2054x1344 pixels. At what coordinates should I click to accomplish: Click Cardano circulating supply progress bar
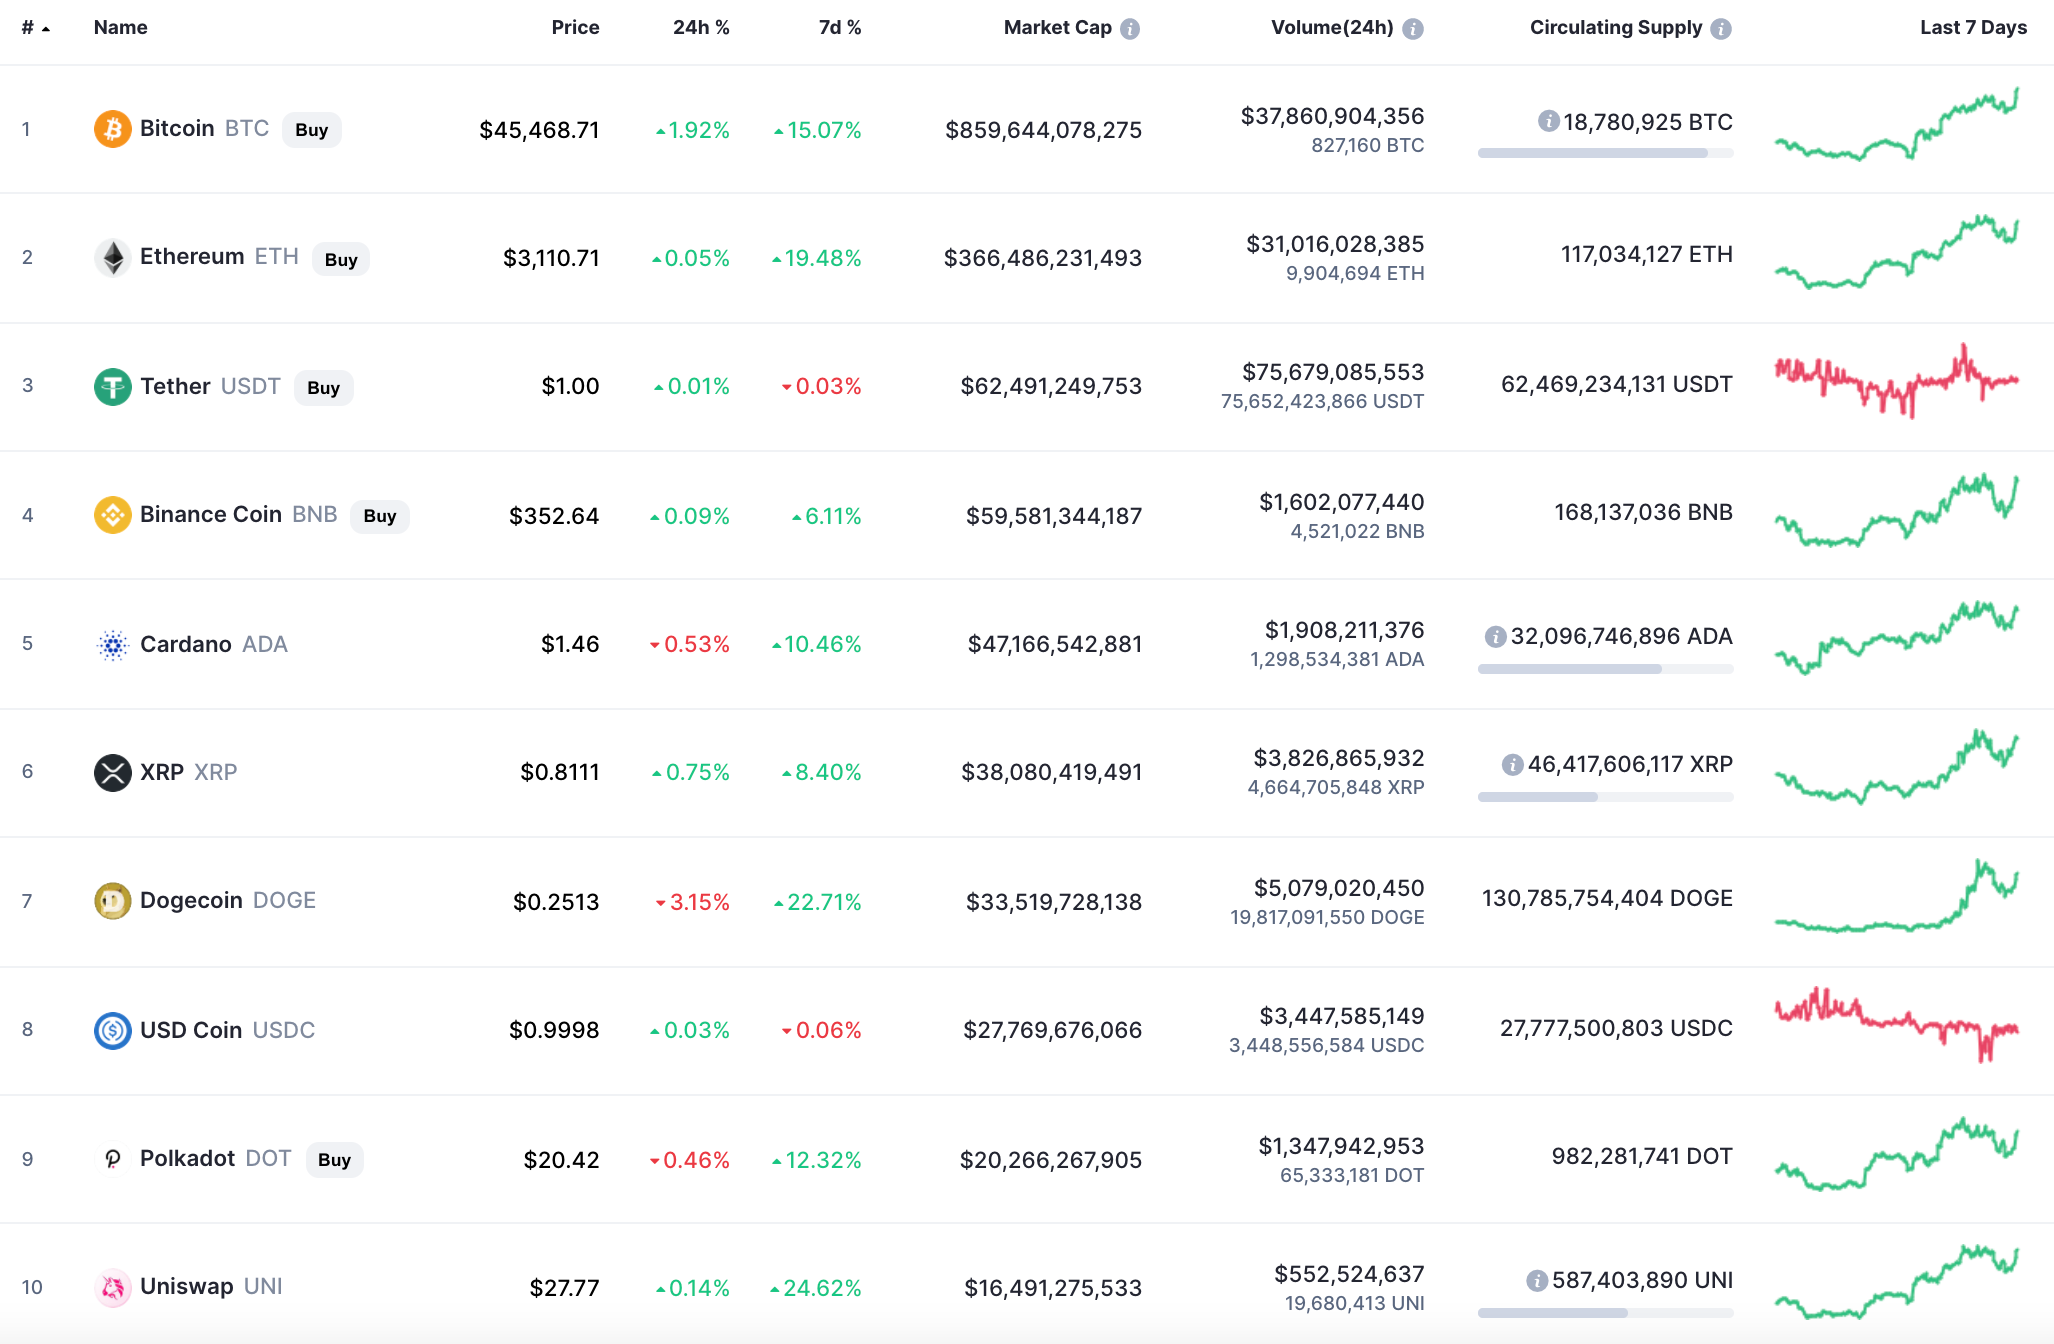point(1605,669)
